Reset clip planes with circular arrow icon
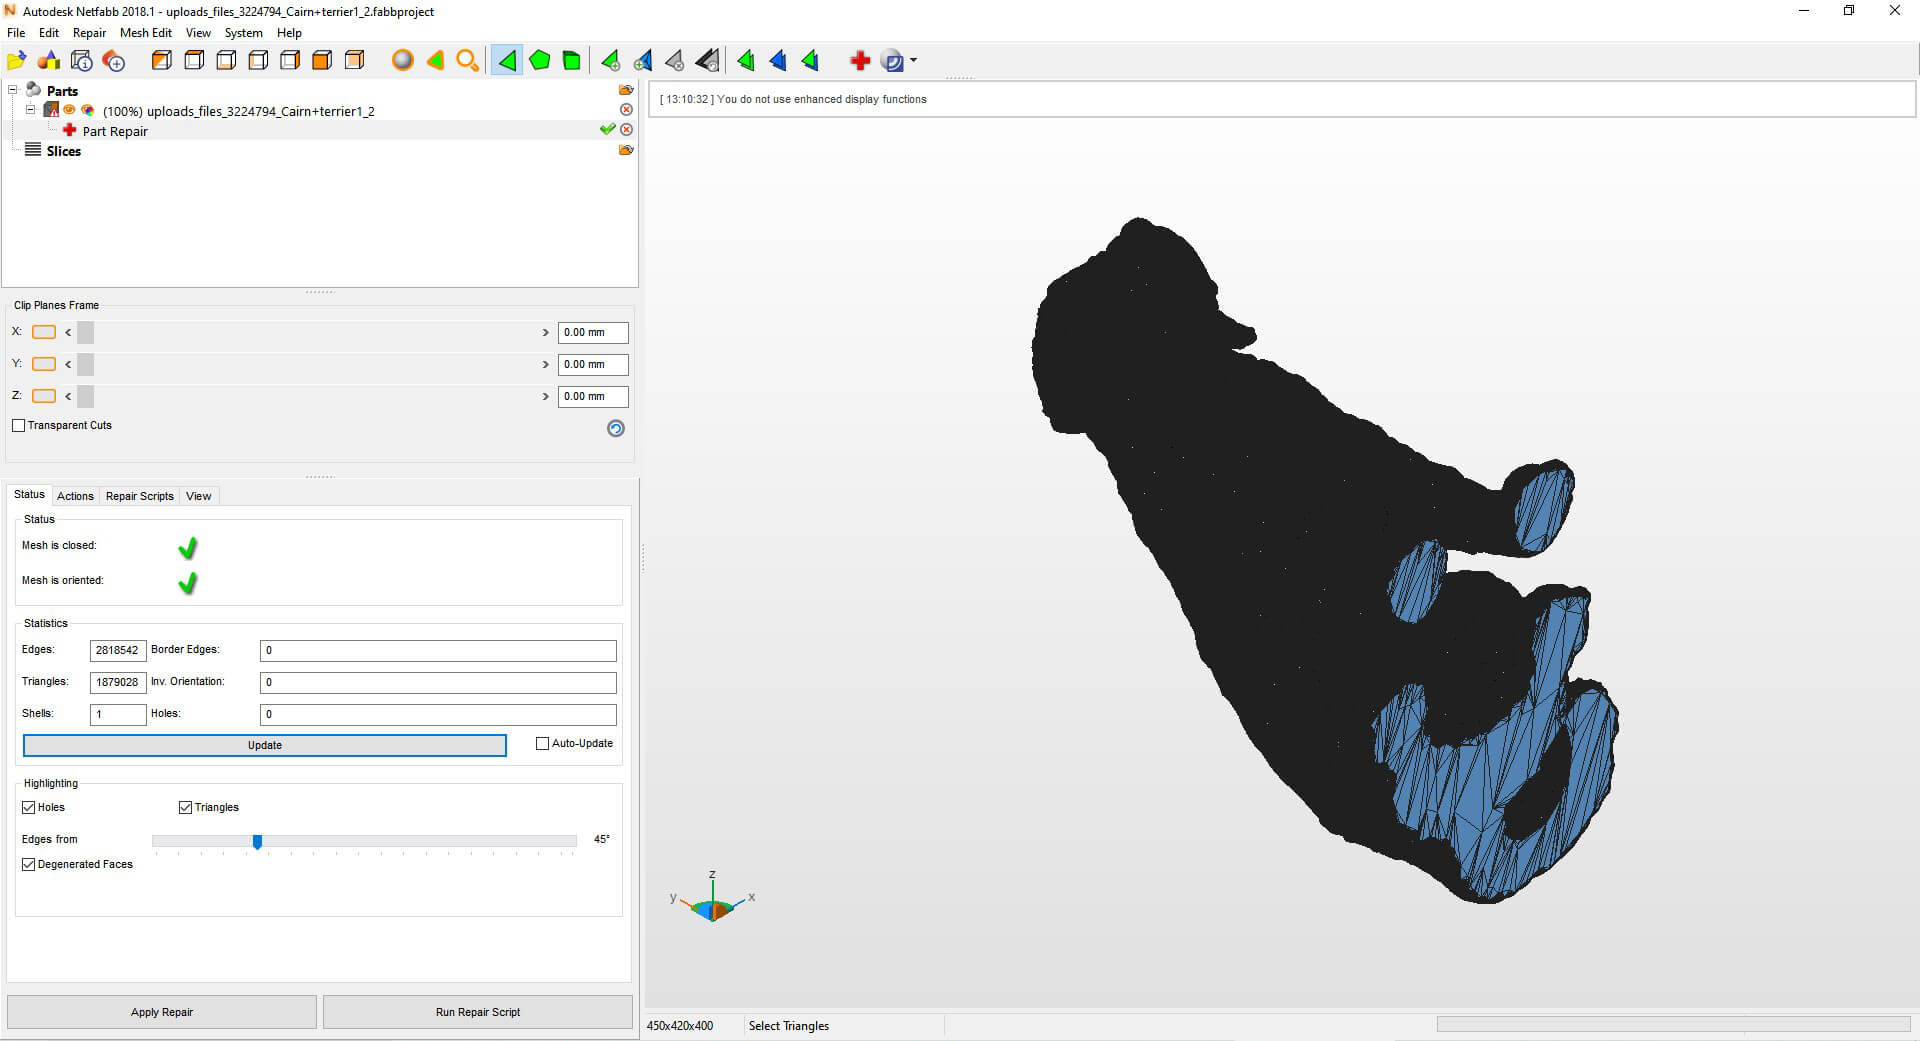This screenshot has height=1041, width=1920. [x=616, y=428]
